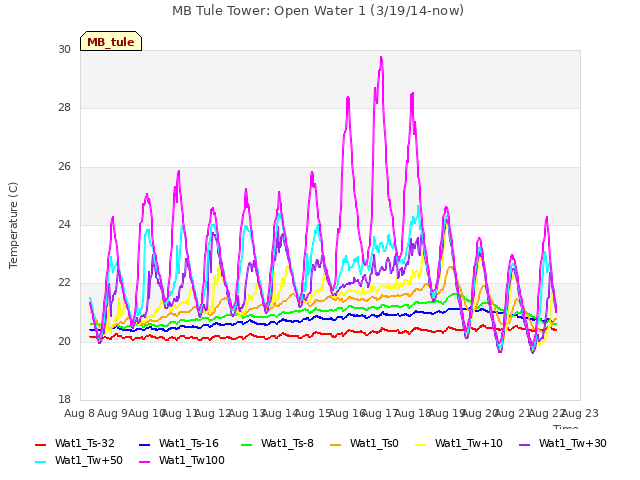This screenshot has width=640, height=480.
Task: Click the 22 y-axis tick label
Action: coord(64,282)
